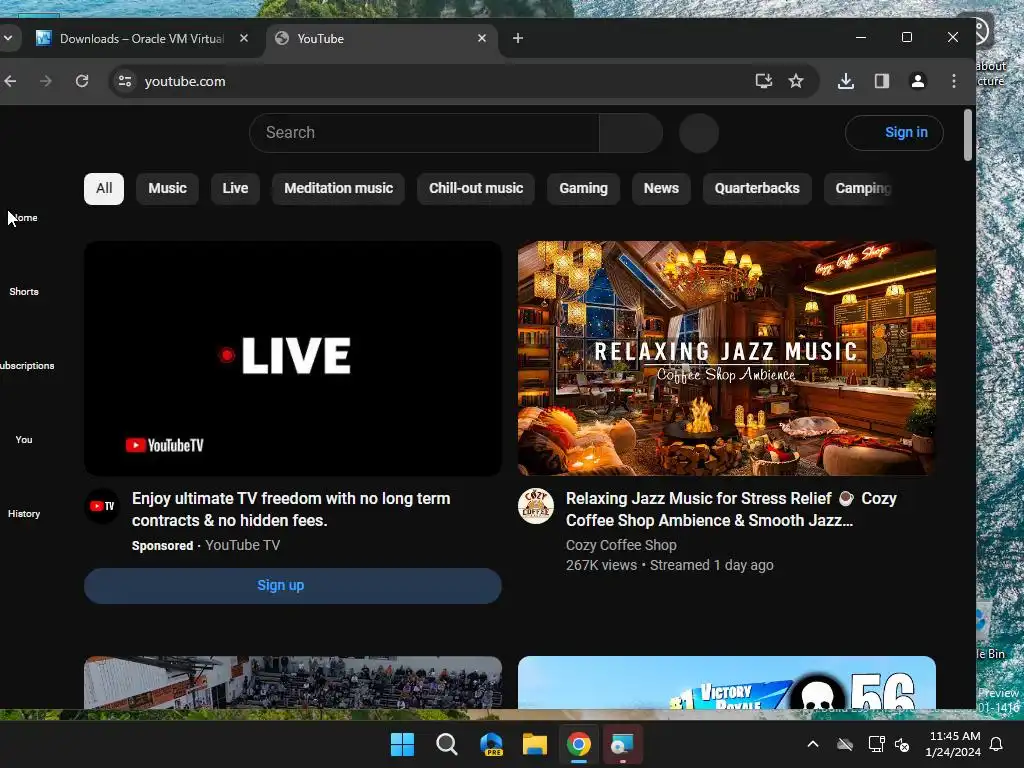1024x768 pixels.
Task: Reload the YouTube page
Action: click(82, 81)
